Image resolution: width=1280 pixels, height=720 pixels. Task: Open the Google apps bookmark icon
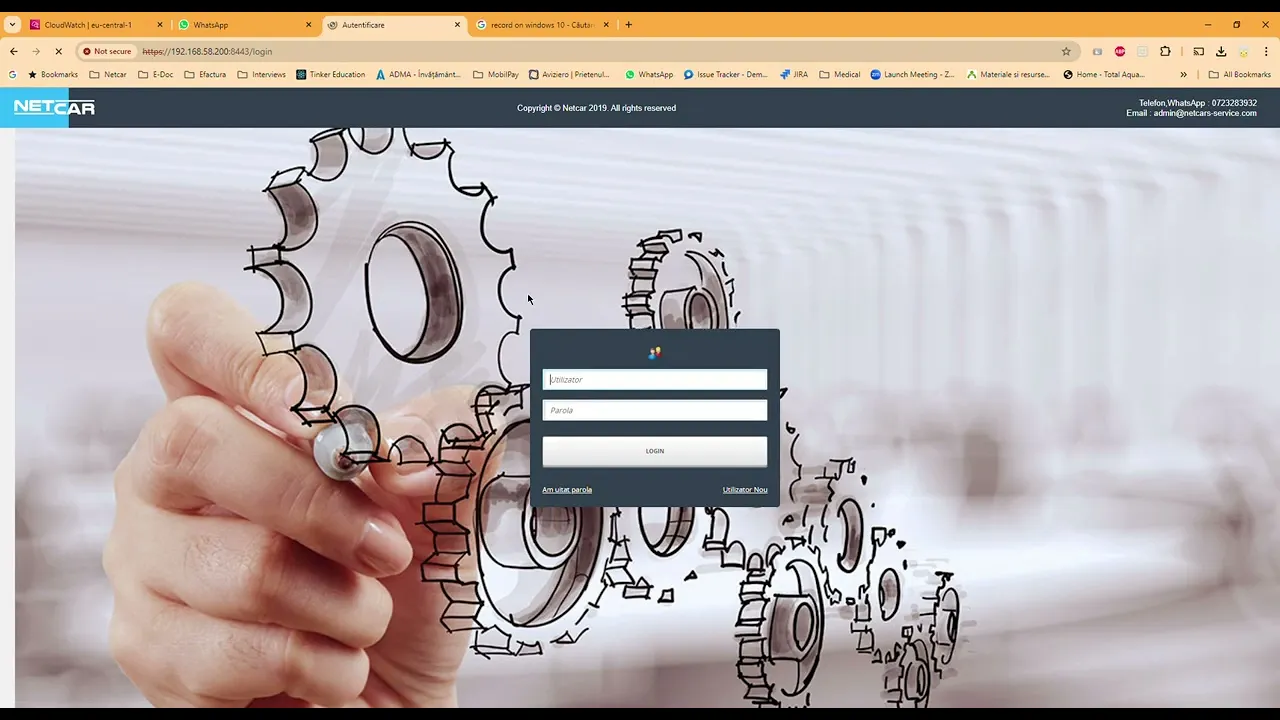pos(12,74)
